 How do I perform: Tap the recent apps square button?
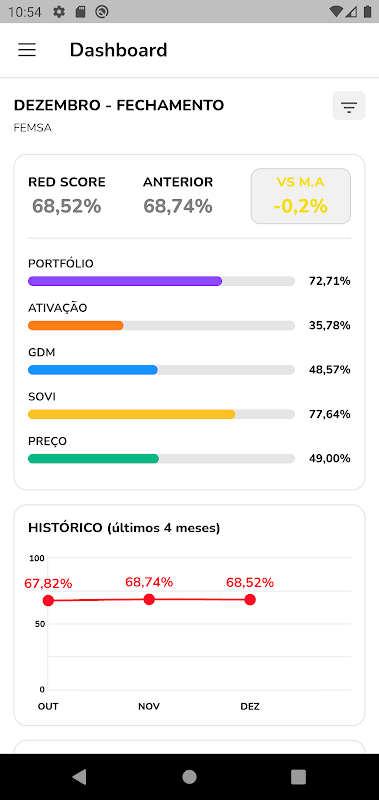(298, 777)
